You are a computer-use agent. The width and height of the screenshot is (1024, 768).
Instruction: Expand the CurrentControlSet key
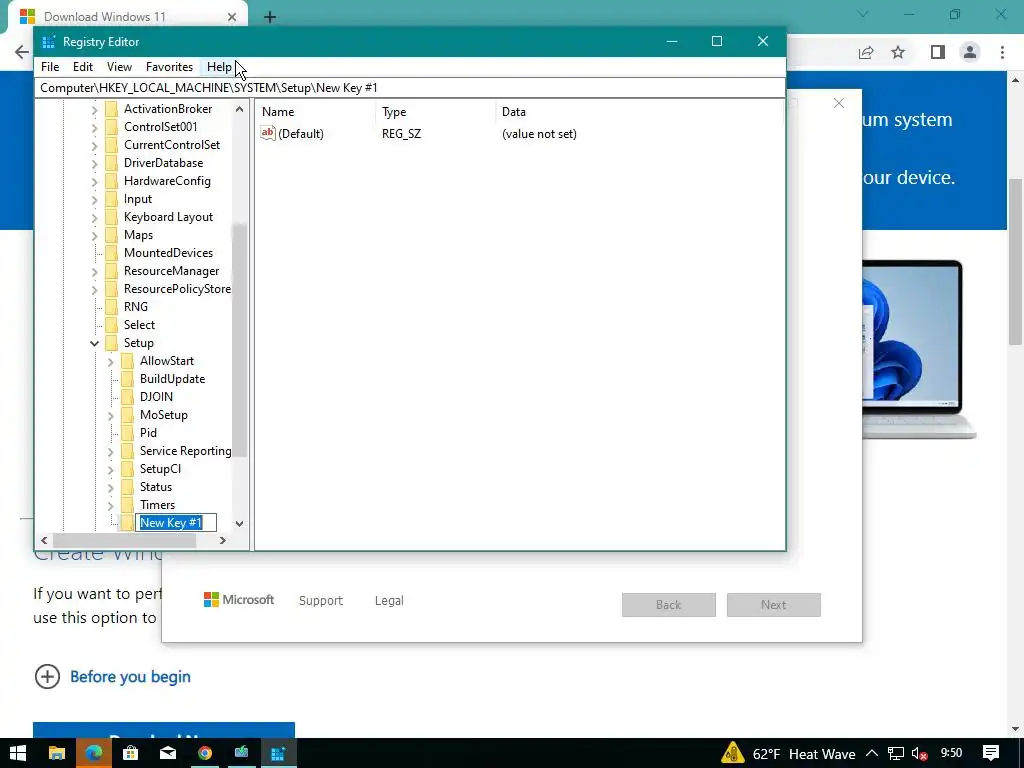[95, 145]
